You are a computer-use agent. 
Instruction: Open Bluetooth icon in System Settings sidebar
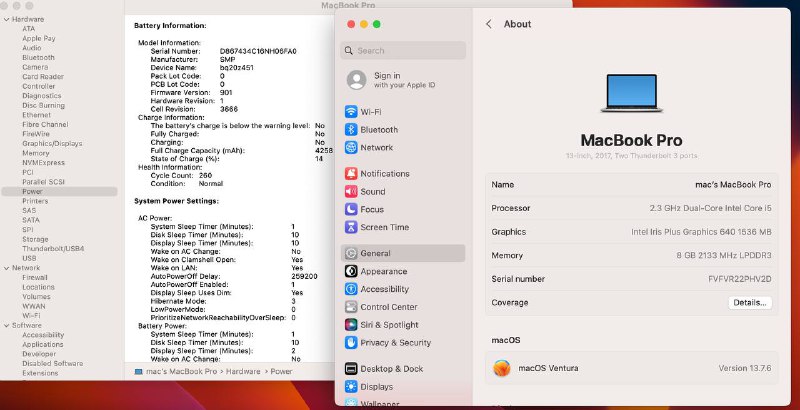tap(351, 130)
